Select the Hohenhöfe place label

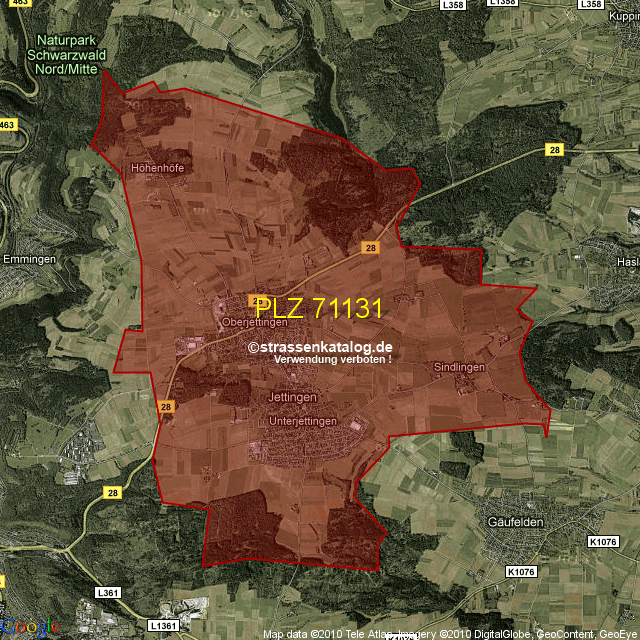[158, 168]
